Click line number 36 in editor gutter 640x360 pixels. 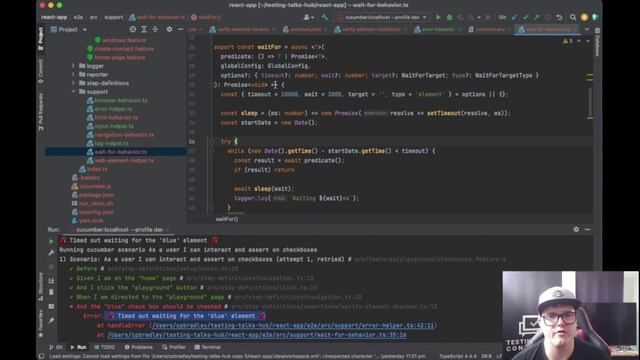[x=191, y=141]
